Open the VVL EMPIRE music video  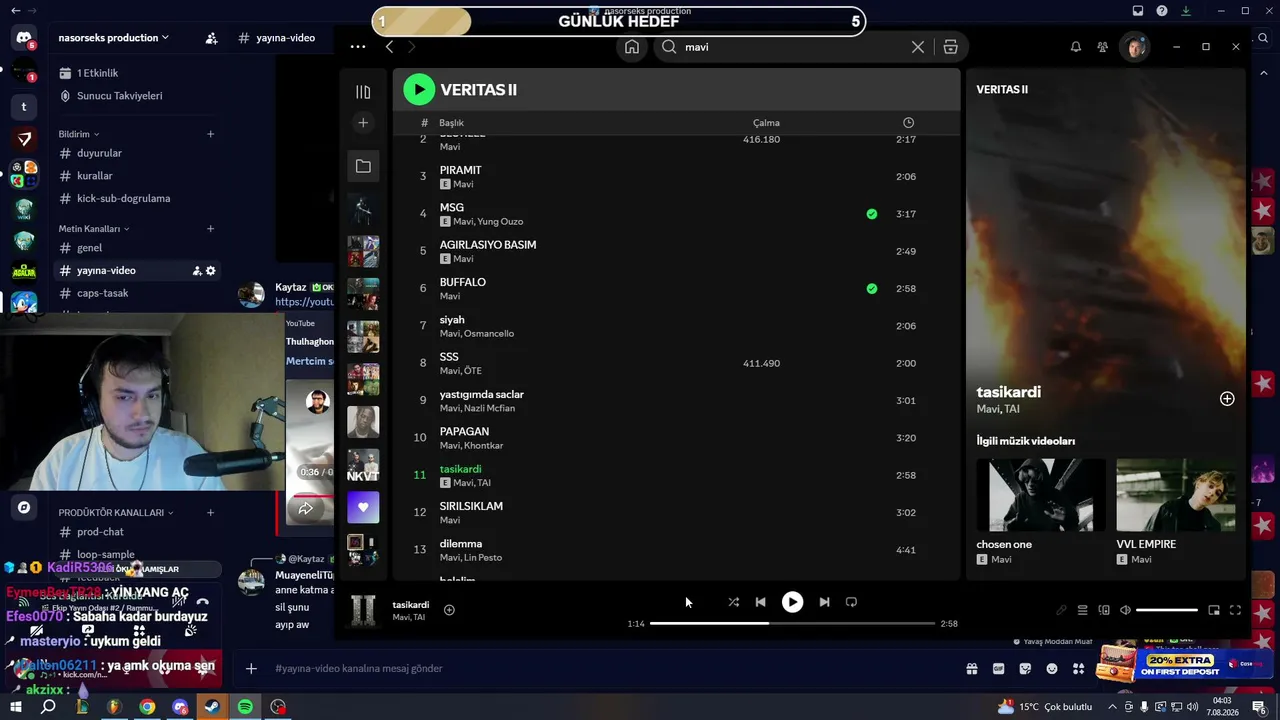click(1176, 495)
